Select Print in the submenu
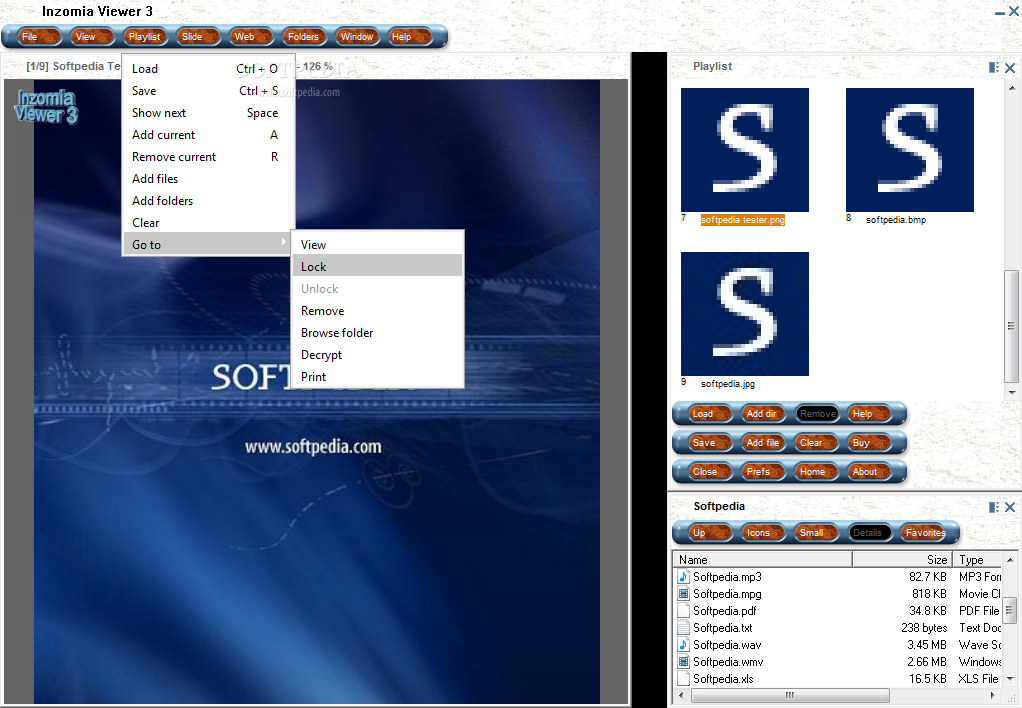The height and width of the screenshot is (708, 1022). (377, 377)
